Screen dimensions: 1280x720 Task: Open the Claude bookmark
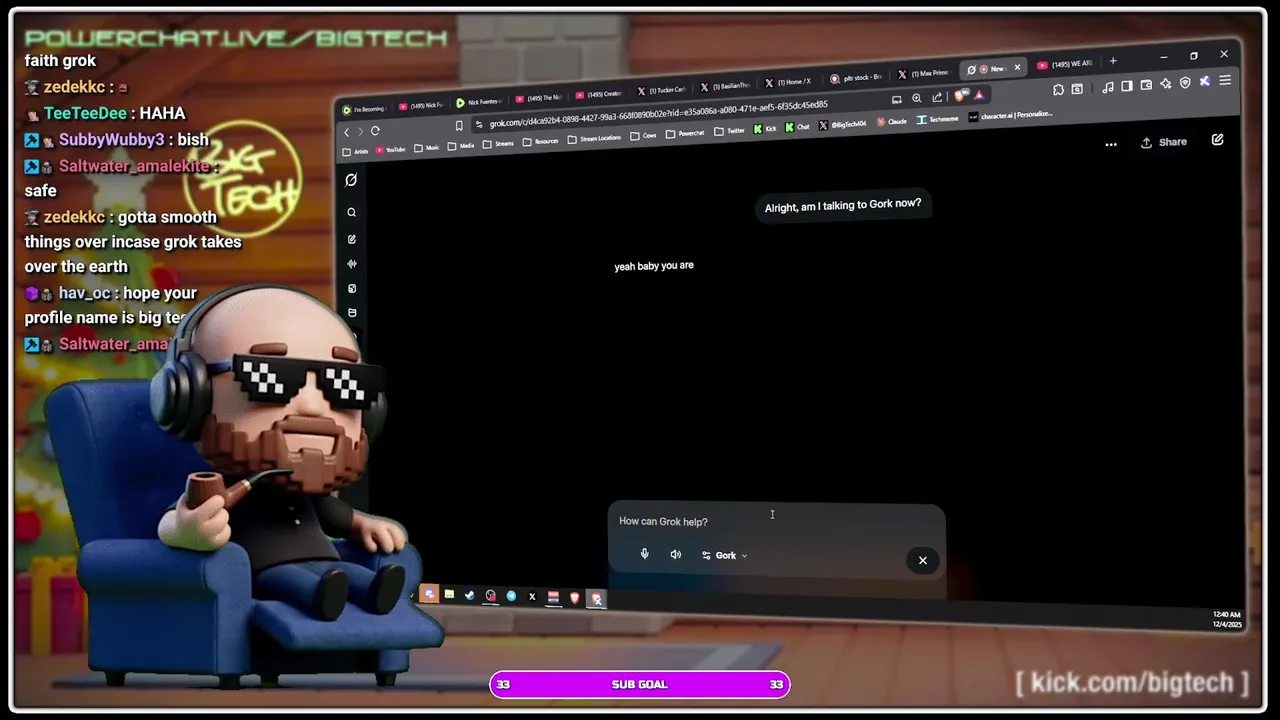coord(894,121)
